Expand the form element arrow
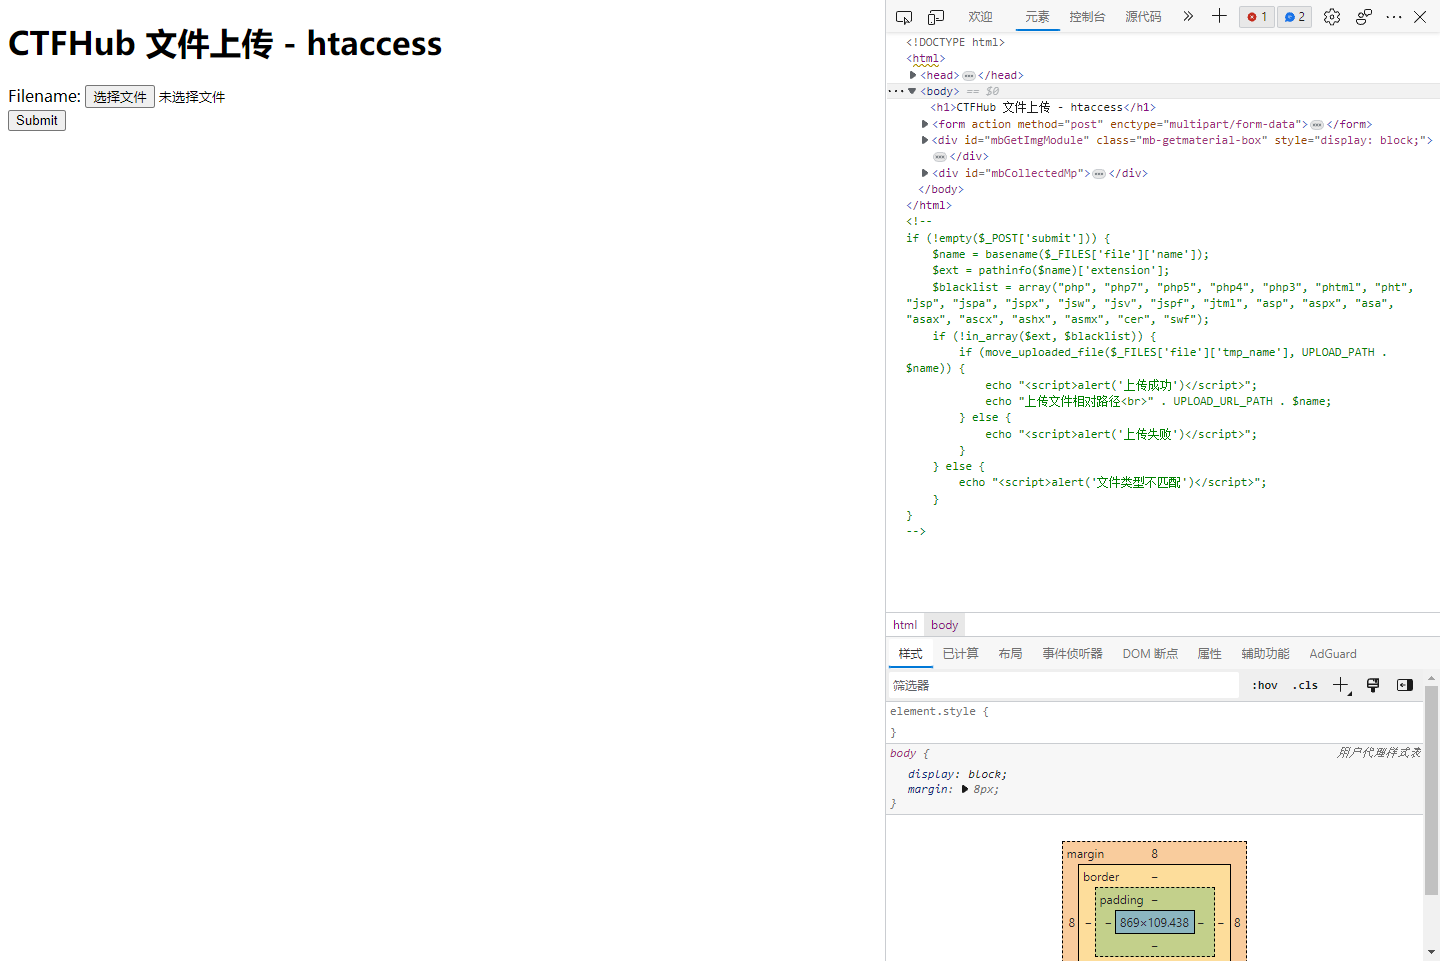Screen dimensions: 1440x961 pos(925,124)
